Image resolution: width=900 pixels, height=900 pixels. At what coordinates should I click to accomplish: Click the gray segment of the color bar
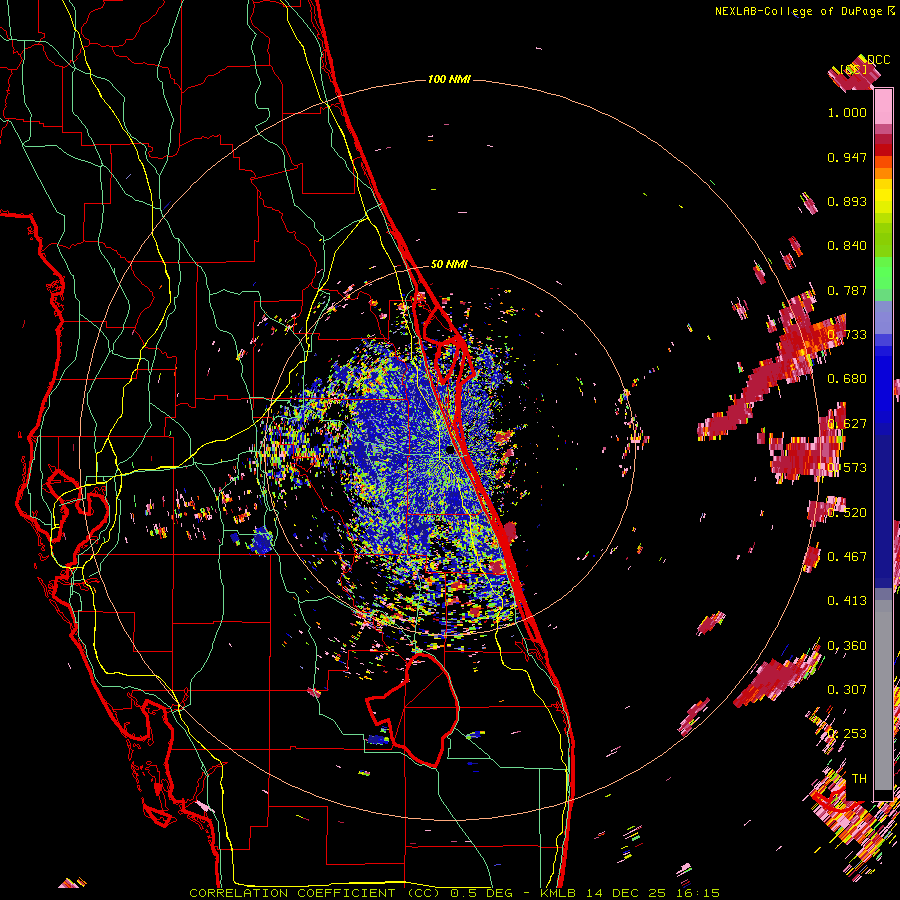pyautogui.click(x=883, y=695)
